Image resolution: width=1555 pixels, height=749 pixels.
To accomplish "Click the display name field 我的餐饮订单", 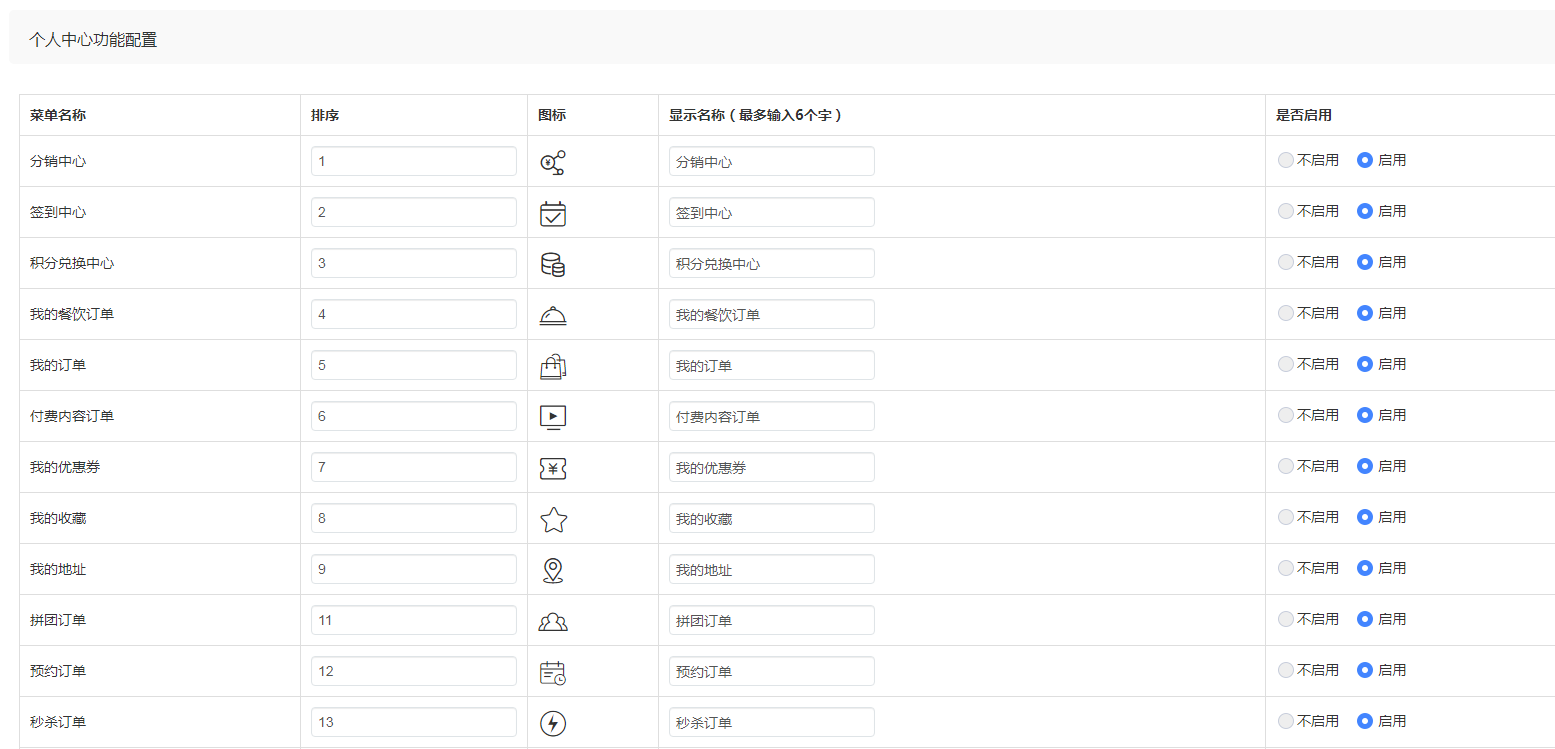I will point(772,314).
